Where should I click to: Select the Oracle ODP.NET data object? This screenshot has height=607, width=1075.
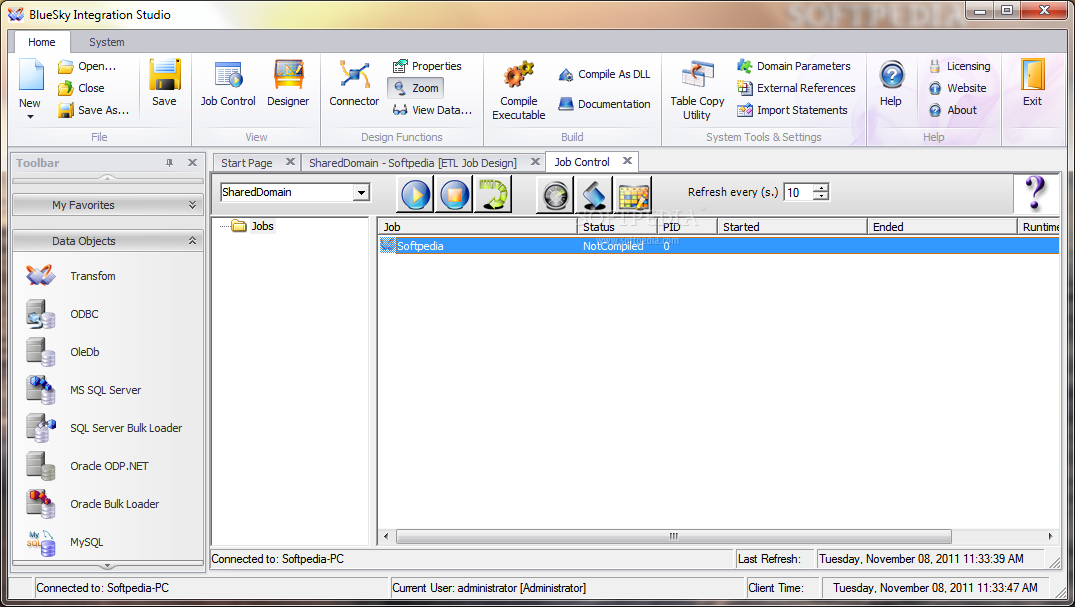(88, 466)
